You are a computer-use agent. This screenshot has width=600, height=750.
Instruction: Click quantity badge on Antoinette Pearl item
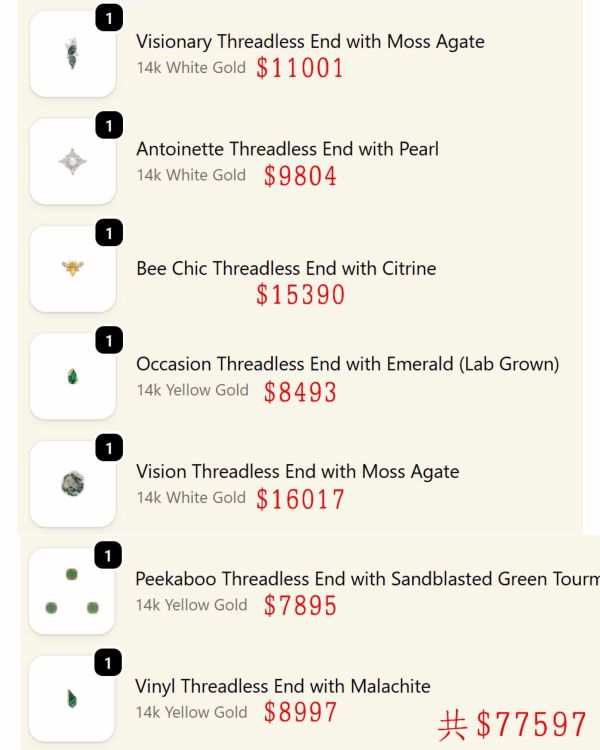click(x=108, y=126)
